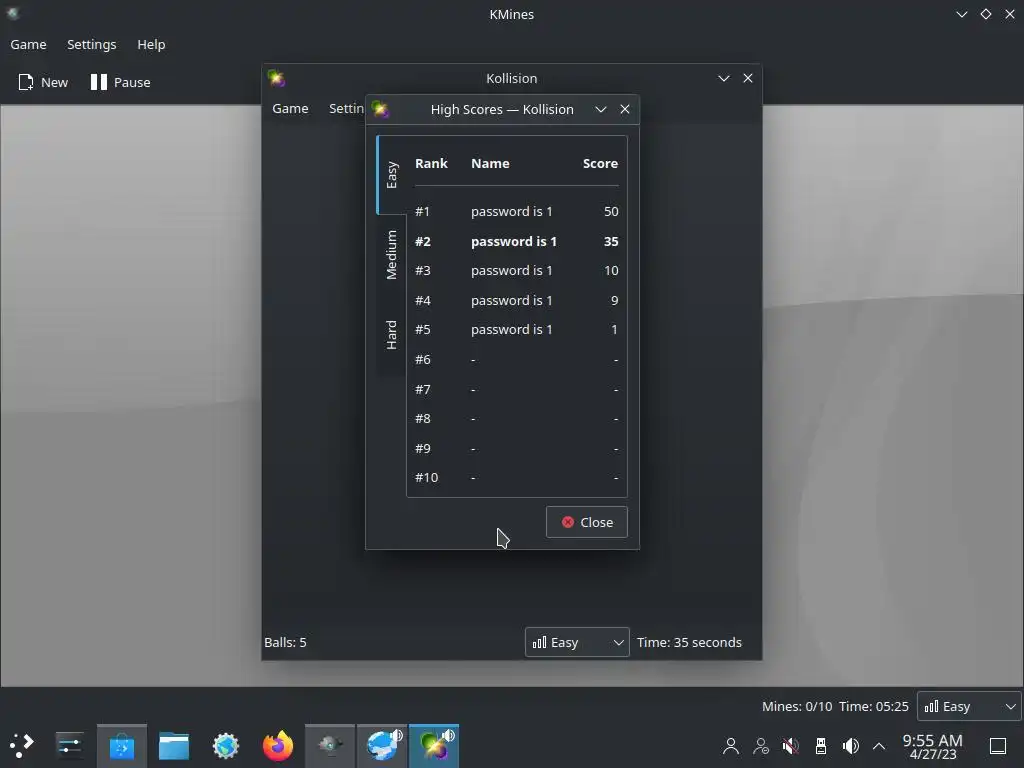Click the empty rank #6 row
The height and width of the screenshot is (768, 1024).
pos(517,359)
